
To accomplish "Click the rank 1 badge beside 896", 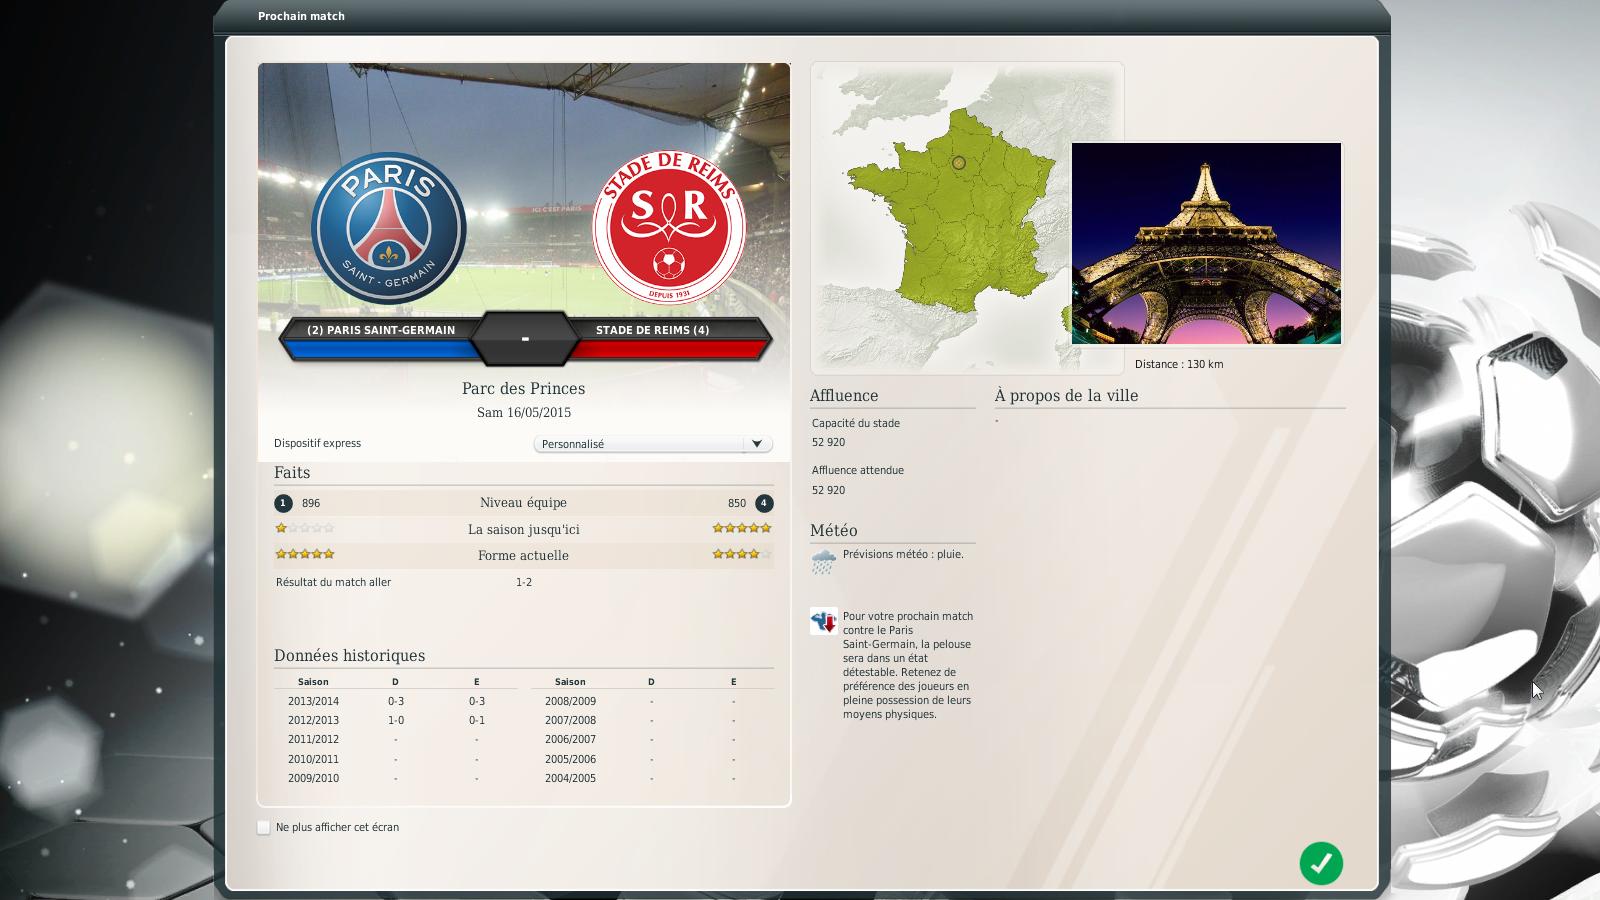I will 283,503.
